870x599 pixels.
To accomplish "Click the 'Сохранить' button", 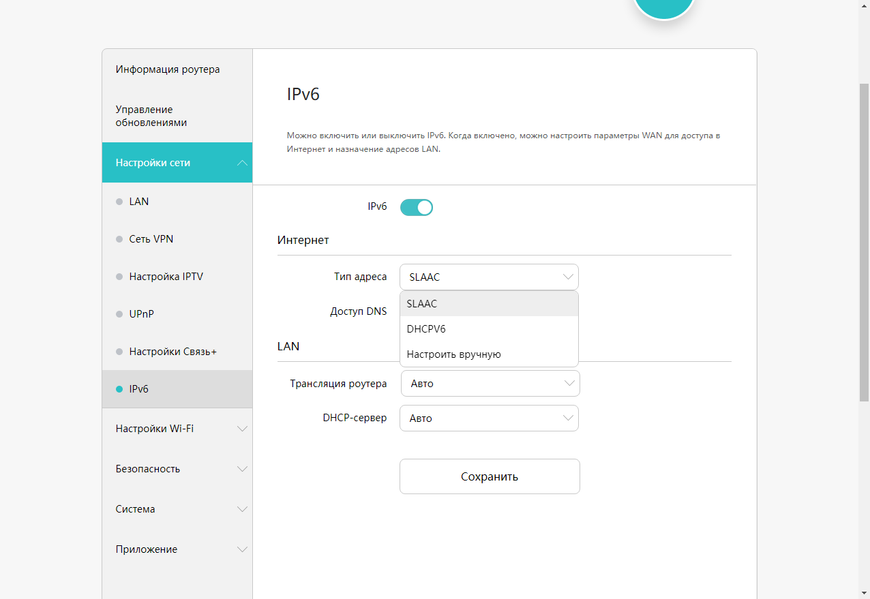I will click(x=489, y=477).
